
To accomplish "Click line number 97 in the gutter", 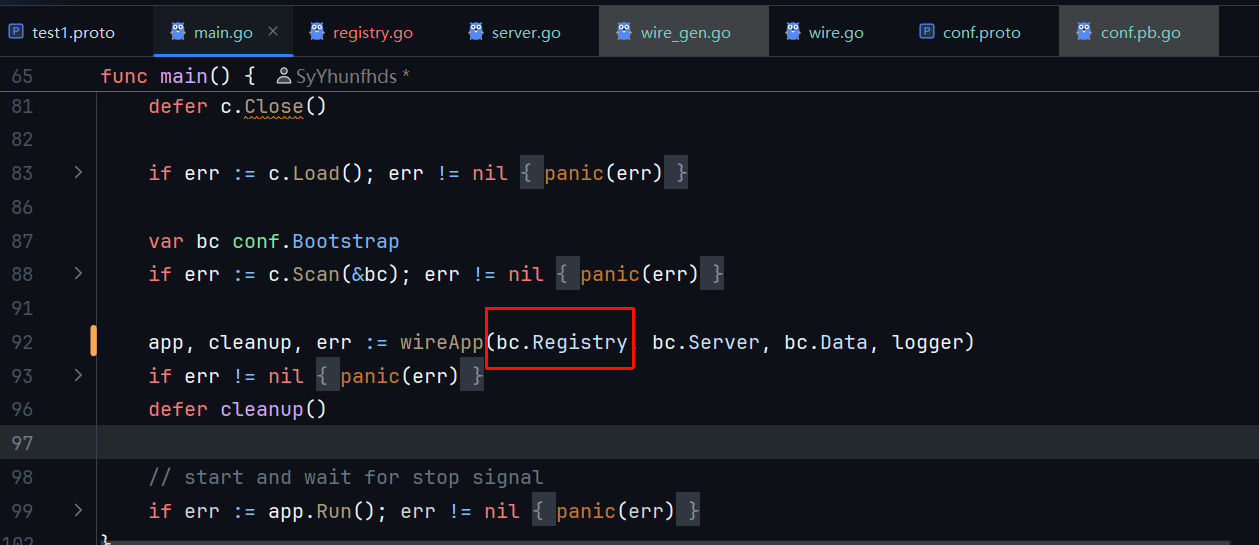I will click(22, 443).
